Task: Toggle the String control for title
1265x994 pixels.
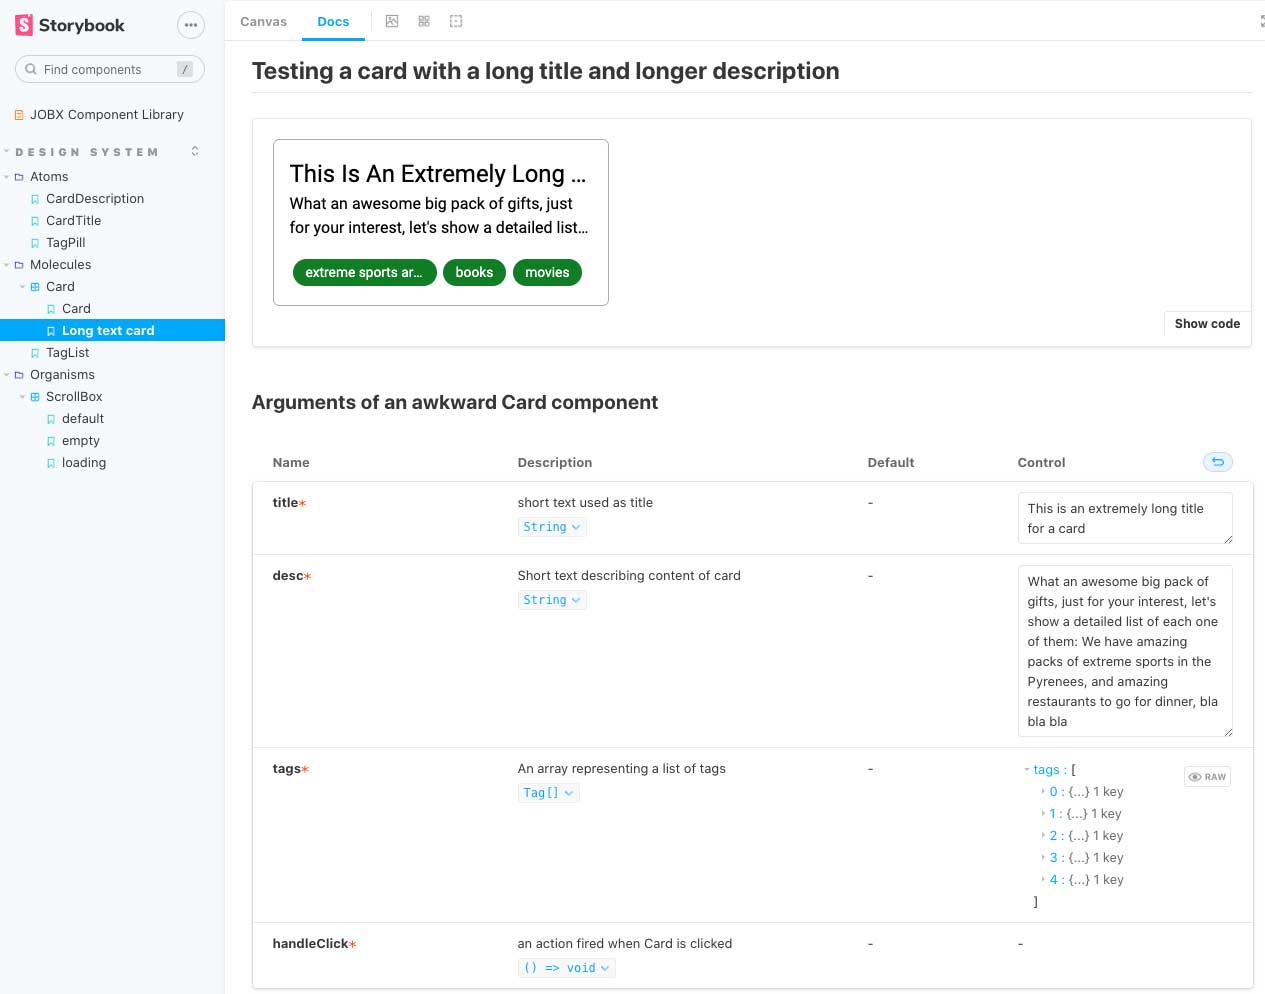Action: [x=551, y=527]
